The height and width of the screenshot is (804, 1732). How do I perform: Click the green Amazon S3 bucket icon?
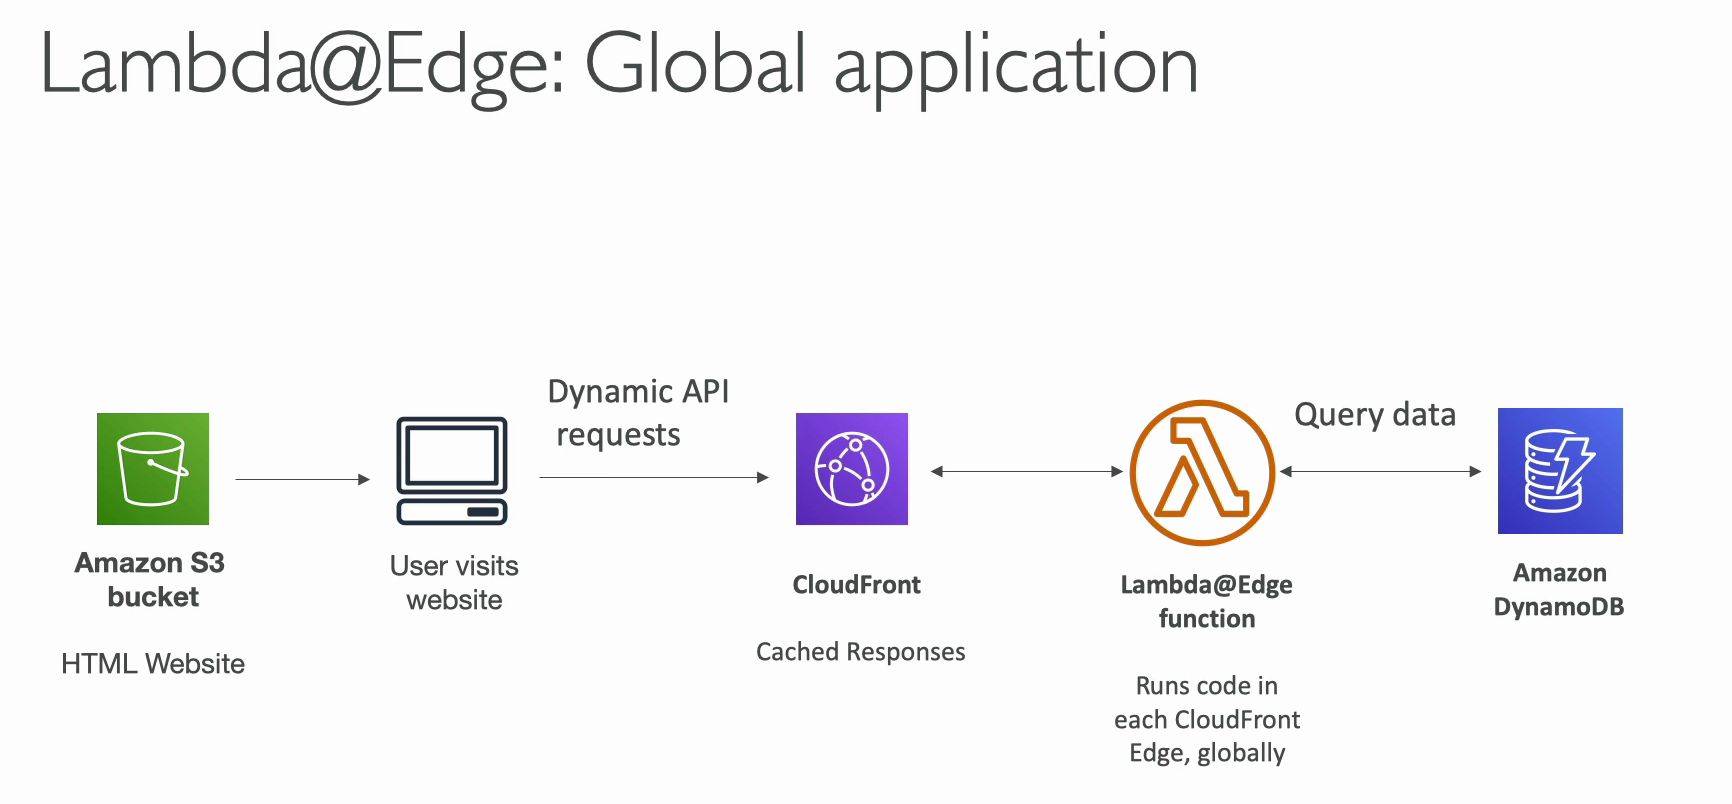coord(153,469)
